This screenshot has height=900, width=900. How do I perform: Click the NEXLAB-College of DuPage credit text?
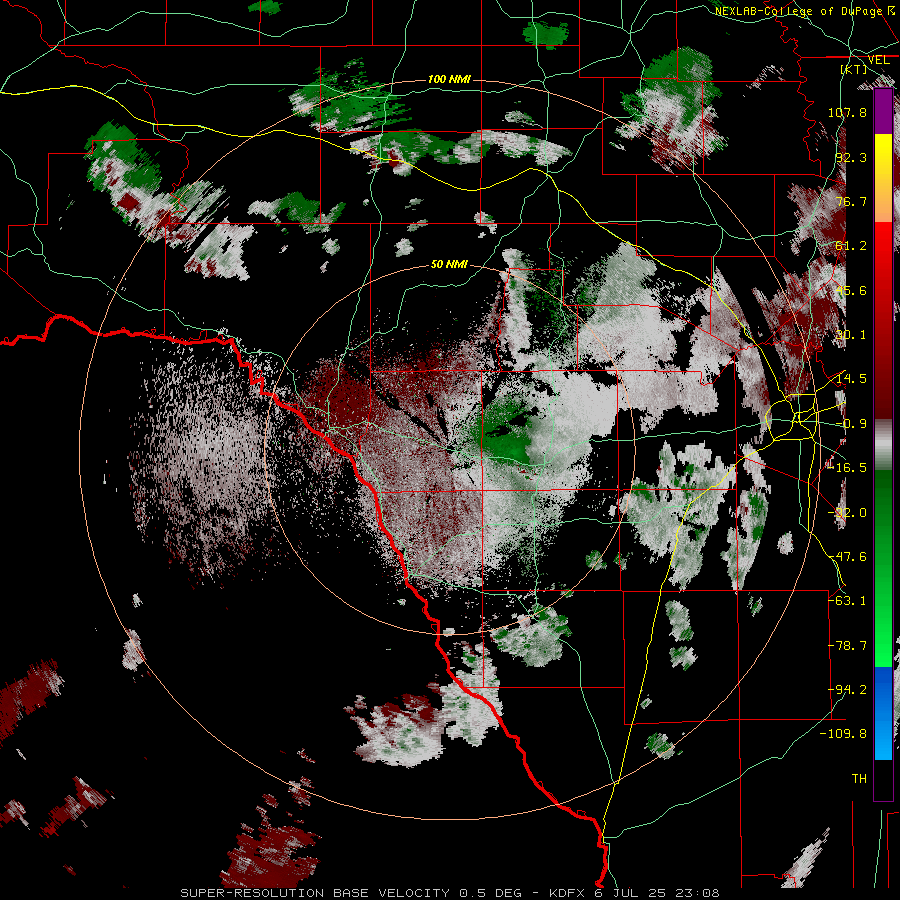(805, 11)
